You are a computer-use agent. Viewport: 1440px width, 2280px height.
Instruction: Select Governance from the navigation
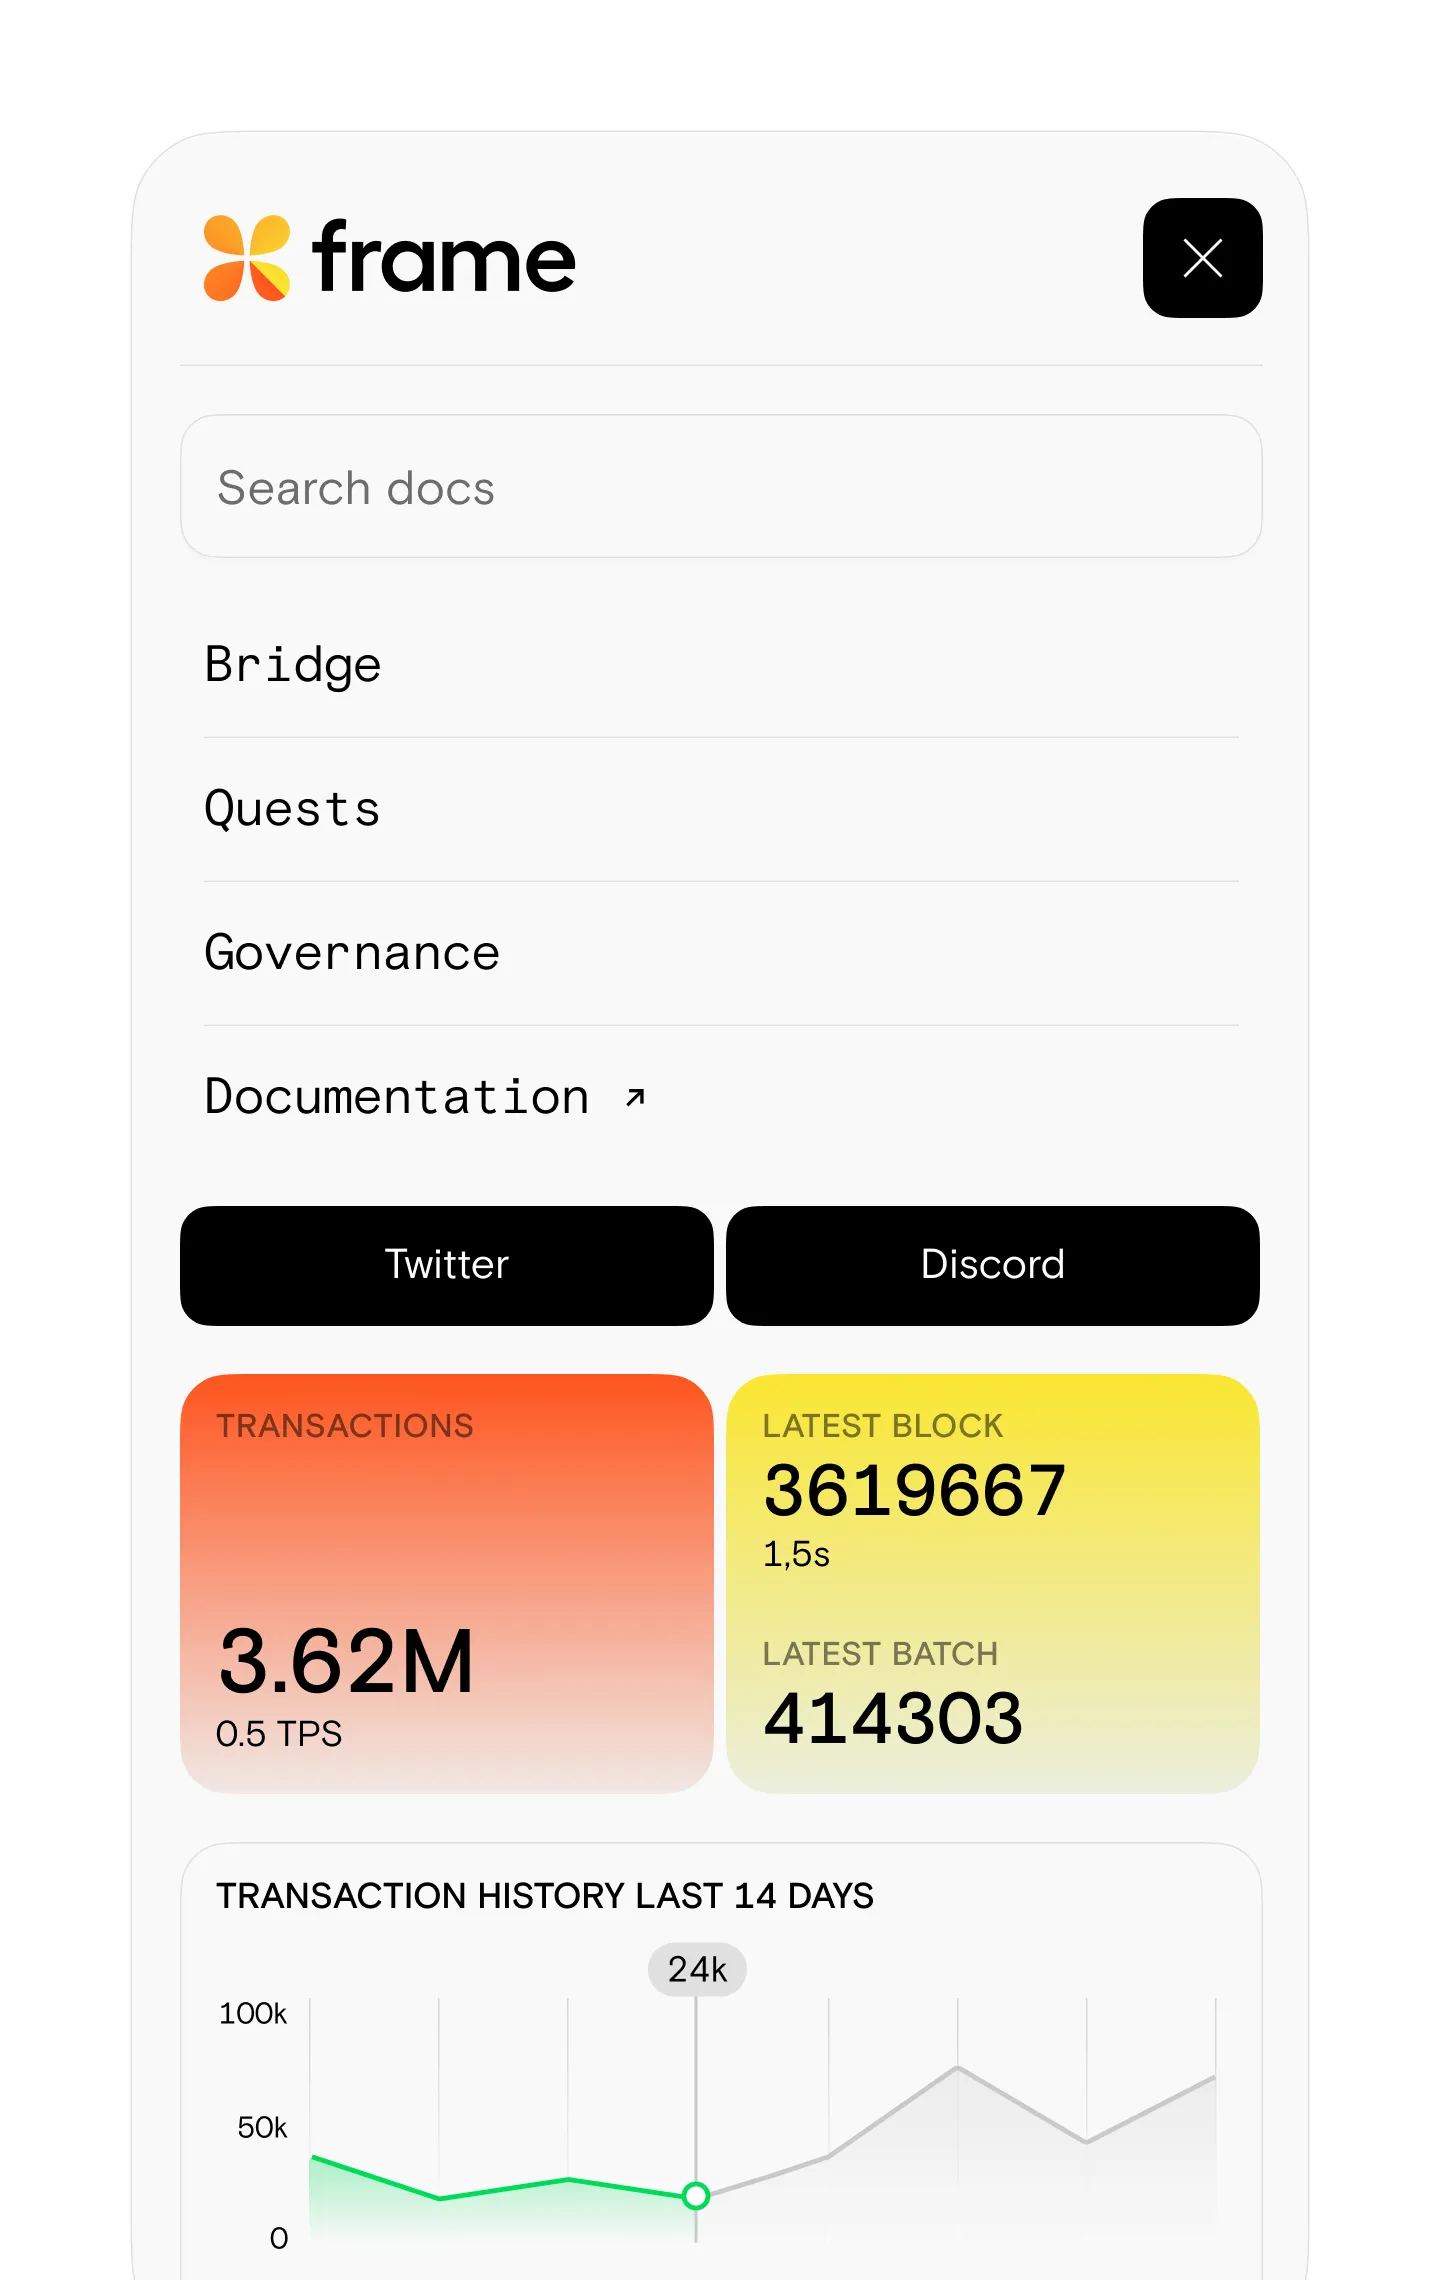pos(352,953)
